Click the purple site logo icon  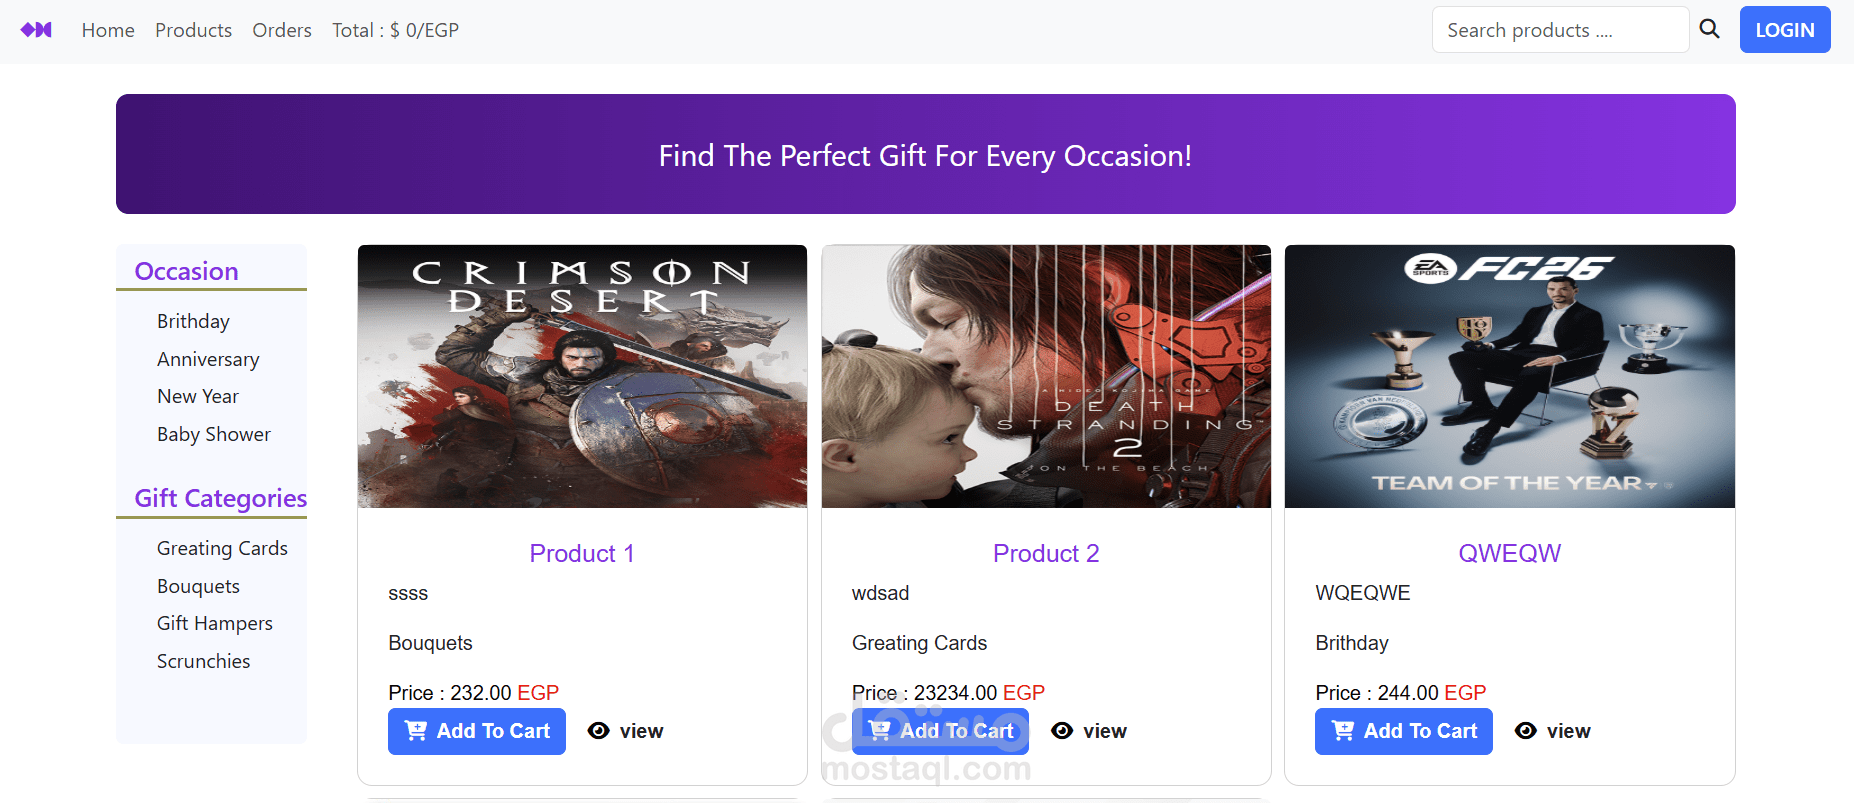click(36, 30)
